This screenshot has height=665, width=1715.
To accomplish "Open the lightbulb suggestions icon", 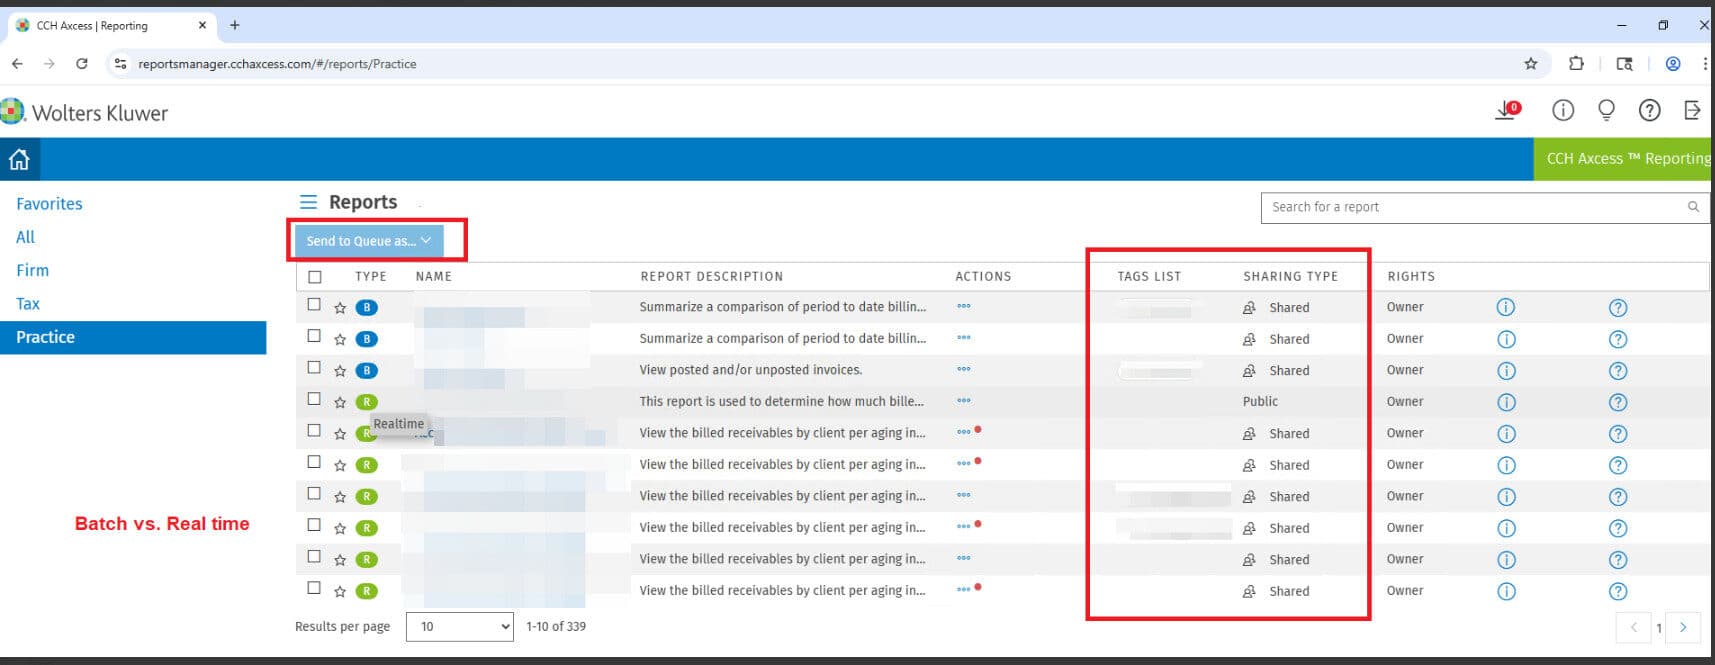I will 1606,110.
